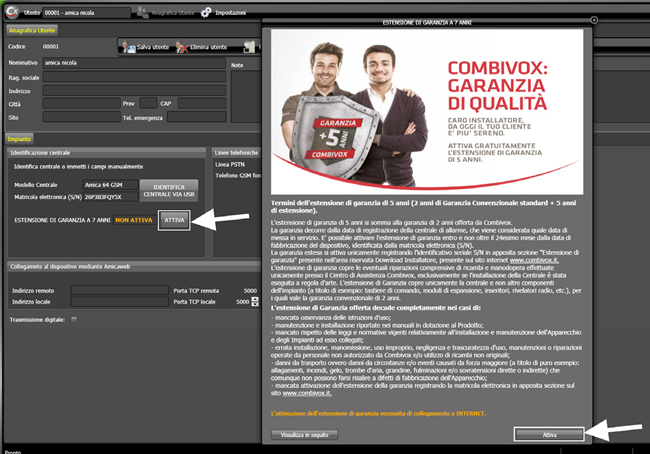
Task: Click inside the Note text area
Action: click(246, 97)
